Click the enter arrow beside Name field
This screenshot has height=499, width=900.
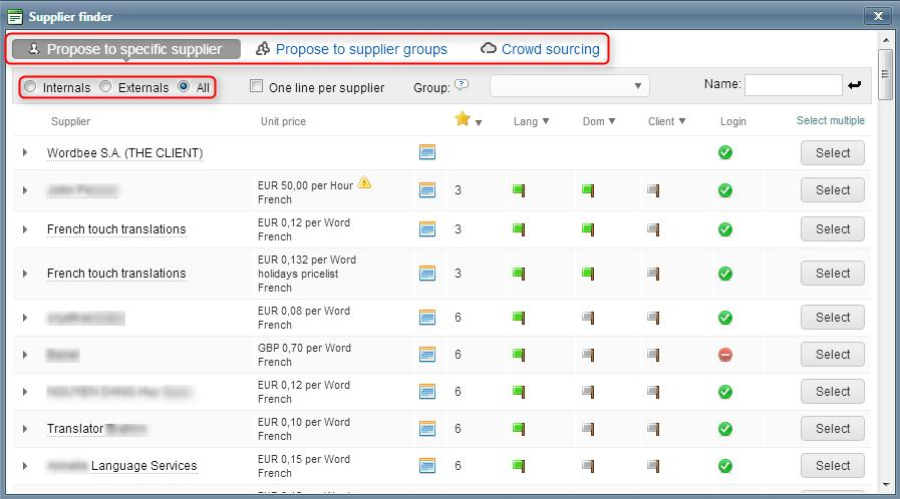(854, 86)
